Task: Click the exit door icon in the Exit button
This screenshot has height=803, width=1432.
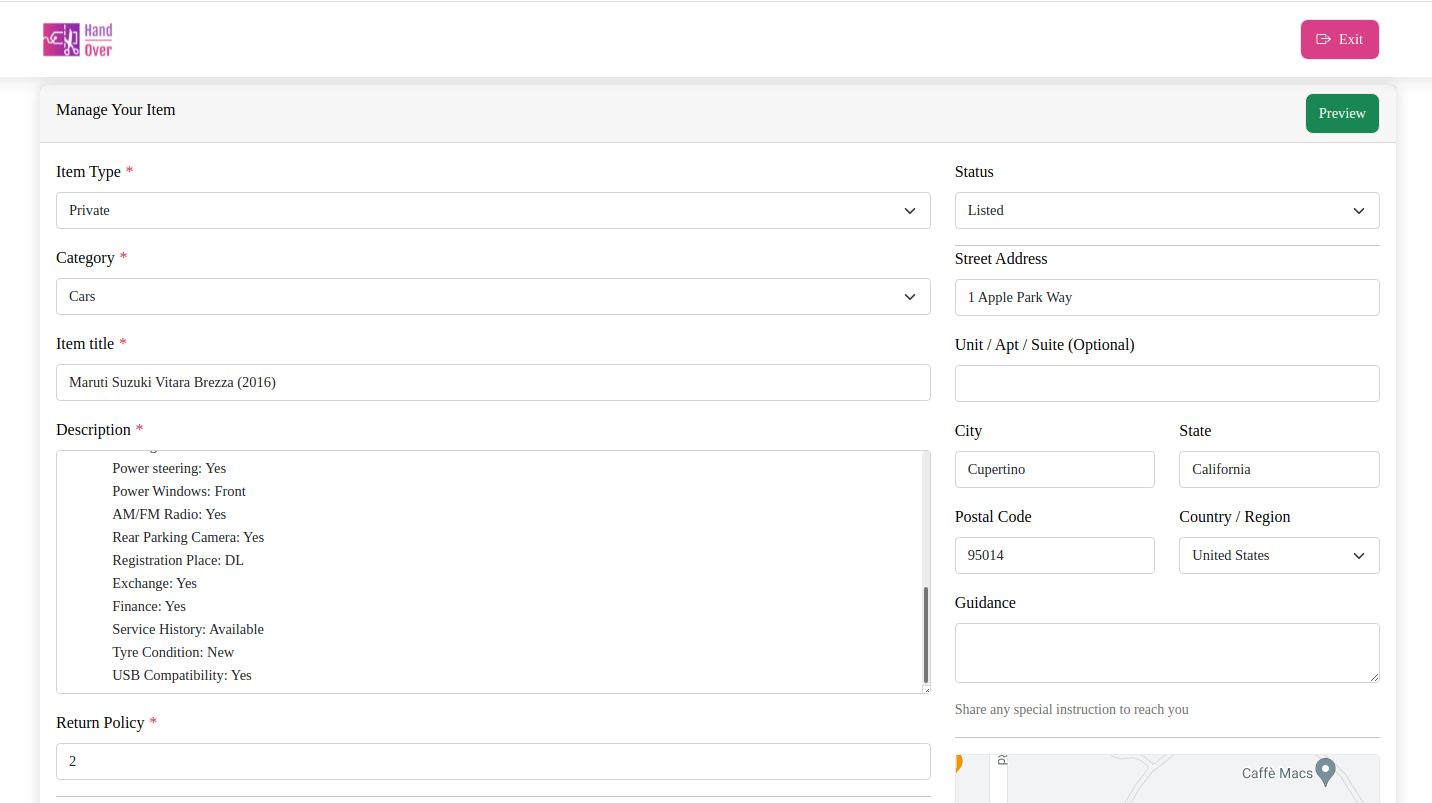Action: pos(1322,39)
